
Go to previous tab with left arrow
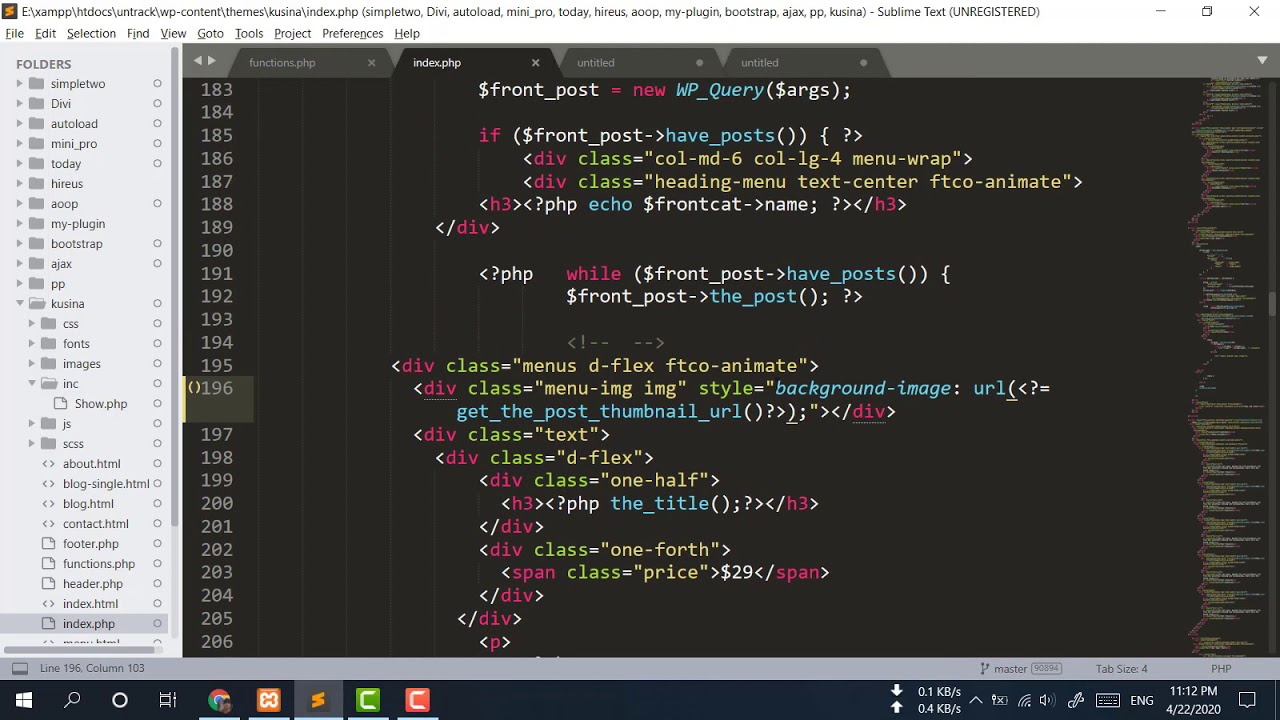pos(197,61)
